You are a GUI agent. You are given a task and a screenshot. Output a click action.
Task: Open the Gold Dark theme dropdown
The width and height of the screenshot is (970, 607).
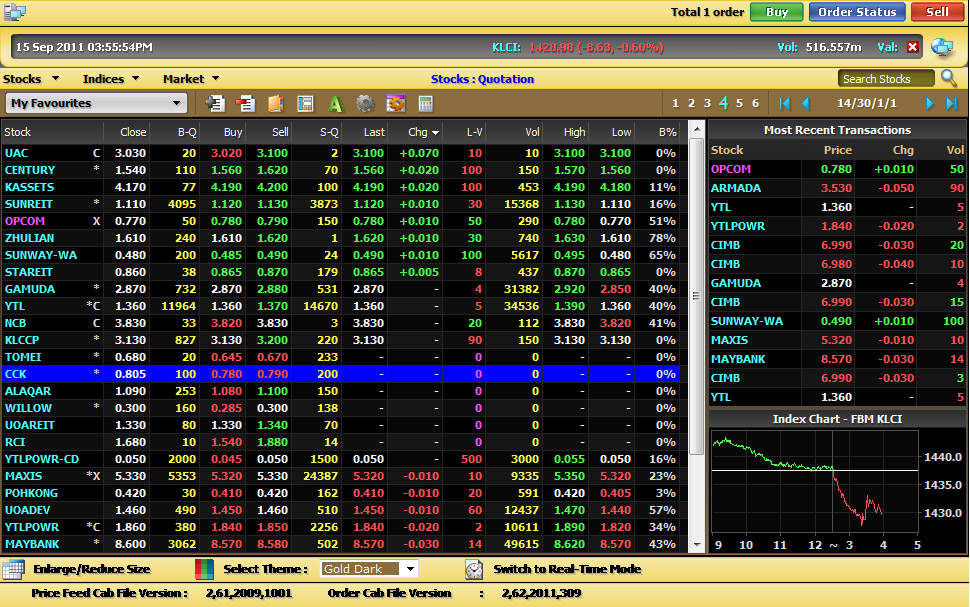click(369, 569)
